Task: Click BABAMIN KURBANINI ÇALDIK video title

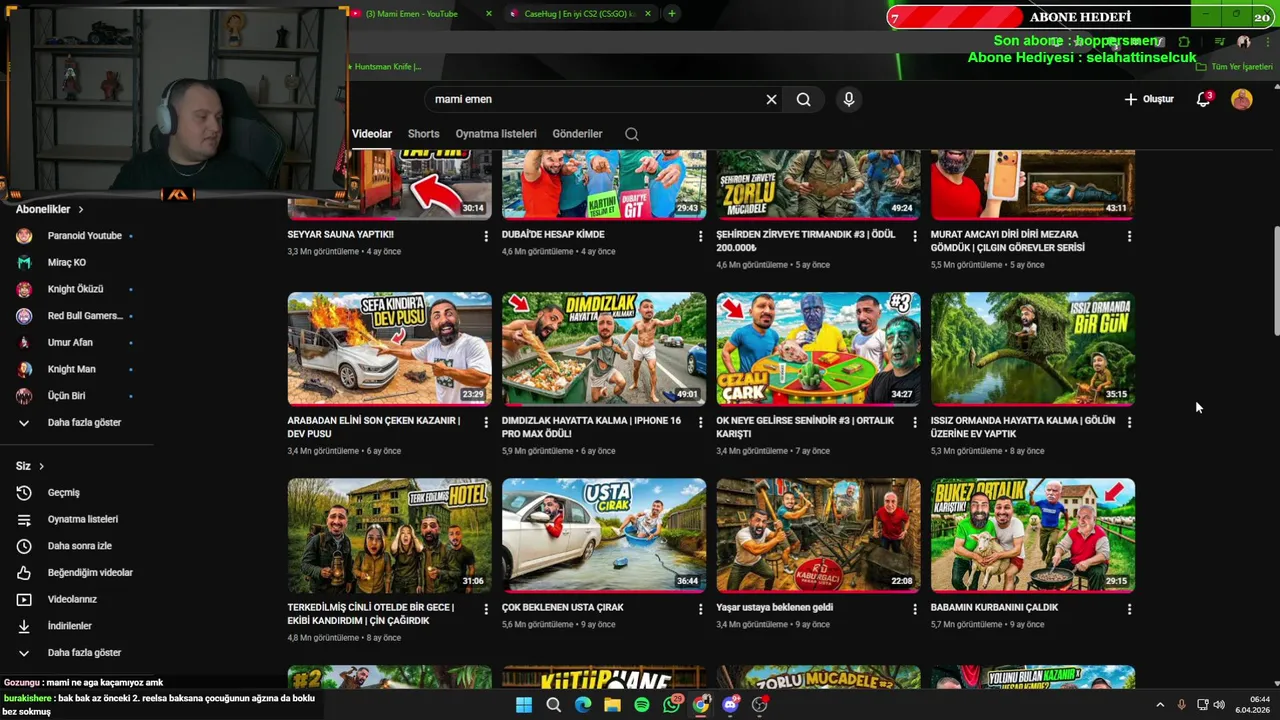Action: coord(994,607)
